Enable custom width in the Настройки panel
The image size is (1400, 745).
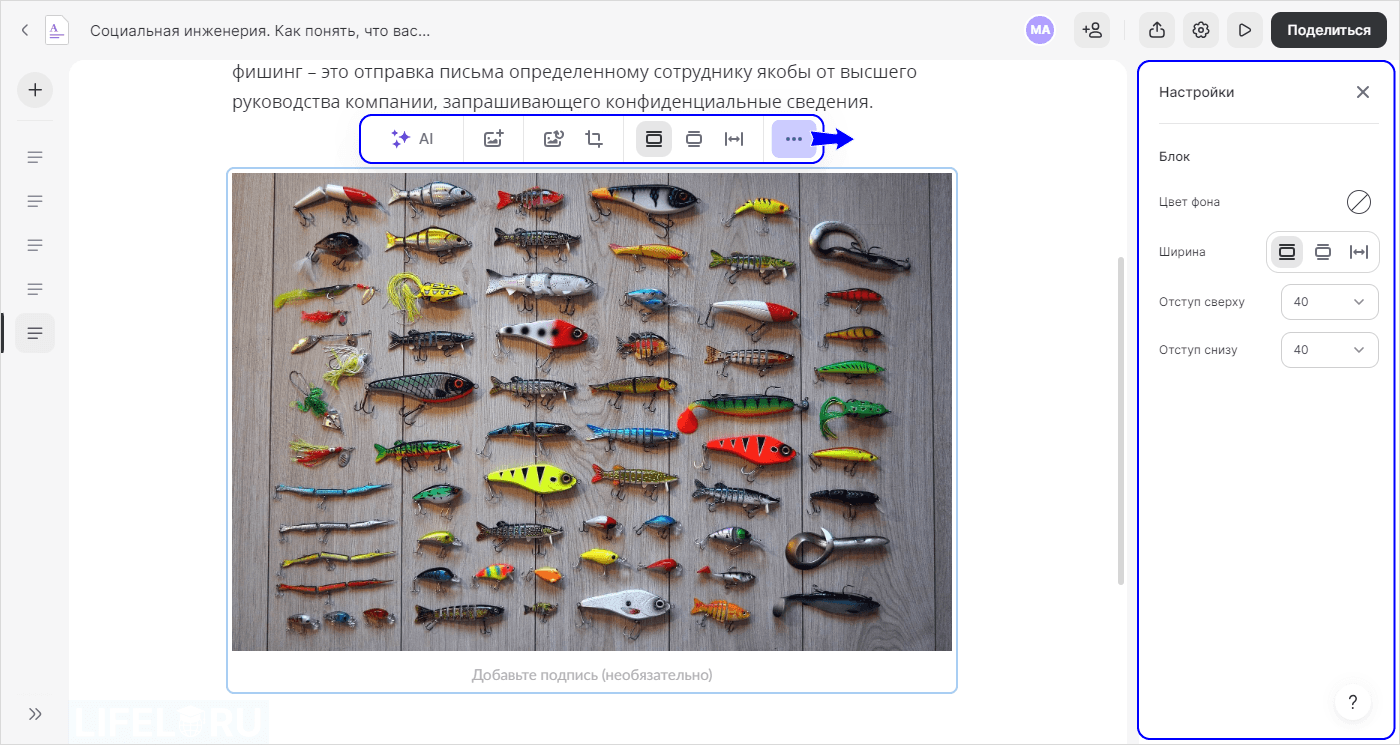(1359, 252)
